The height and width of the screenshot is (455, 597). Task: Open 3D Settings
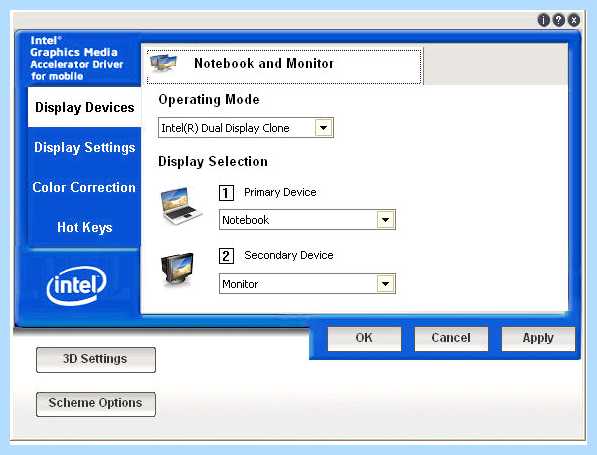[x=96, y=359]
